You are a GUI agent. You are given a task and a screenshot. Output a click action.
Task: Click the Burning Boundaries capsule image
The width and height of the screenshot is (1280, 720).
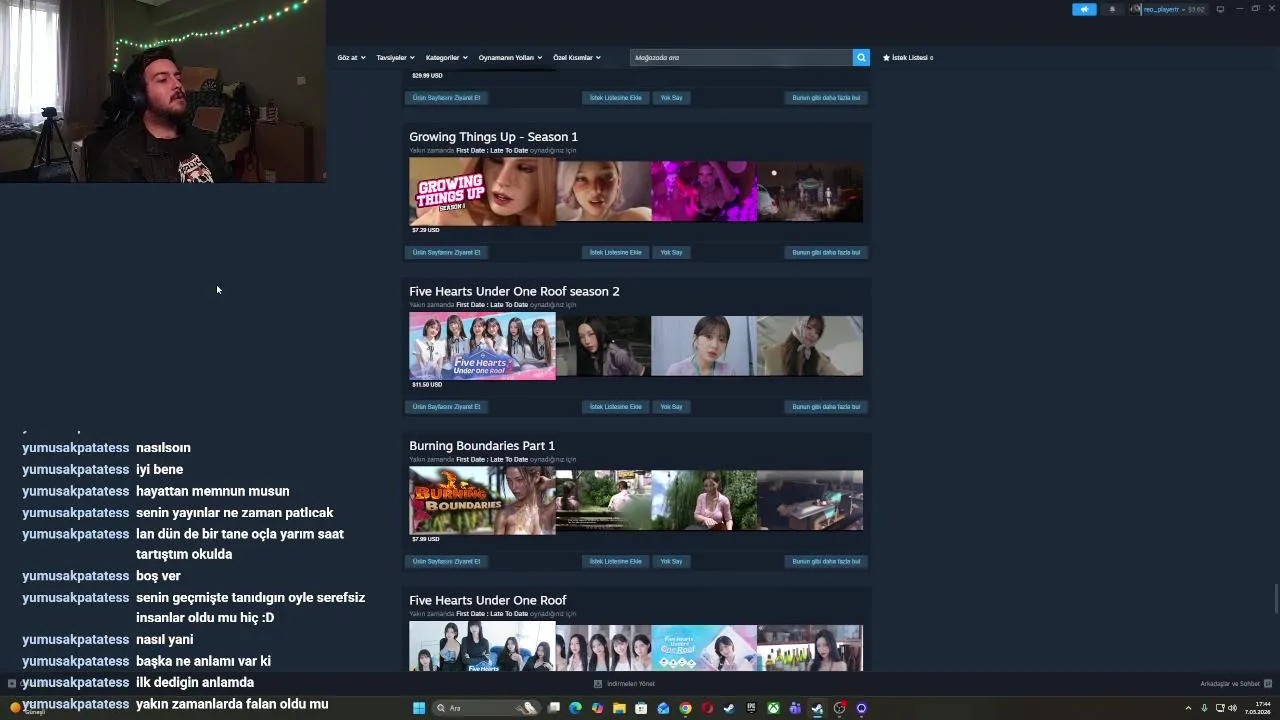[482, 500]
